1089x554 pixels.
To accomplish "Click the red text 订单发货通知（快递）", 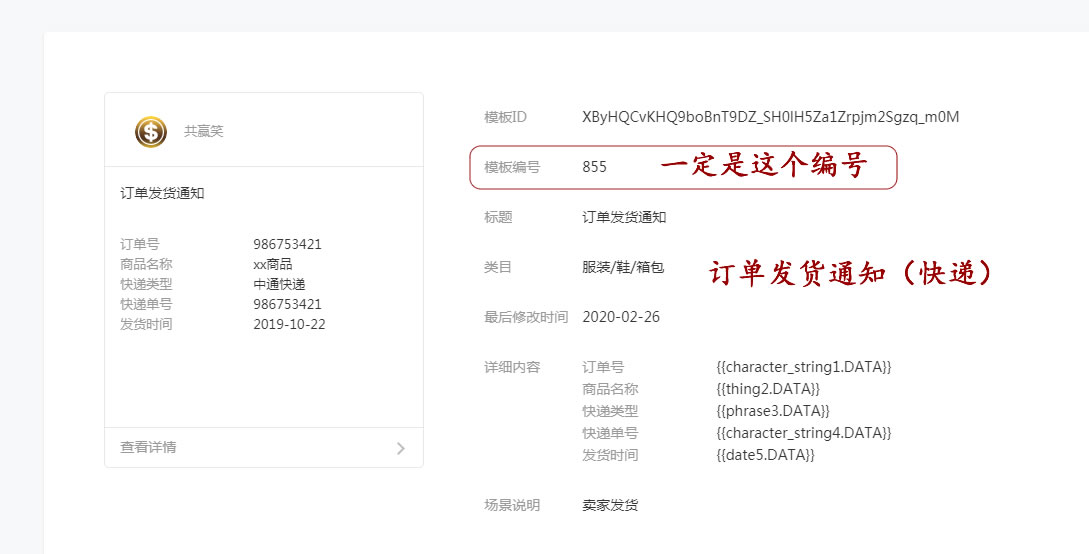I will [x=853, y=273].
